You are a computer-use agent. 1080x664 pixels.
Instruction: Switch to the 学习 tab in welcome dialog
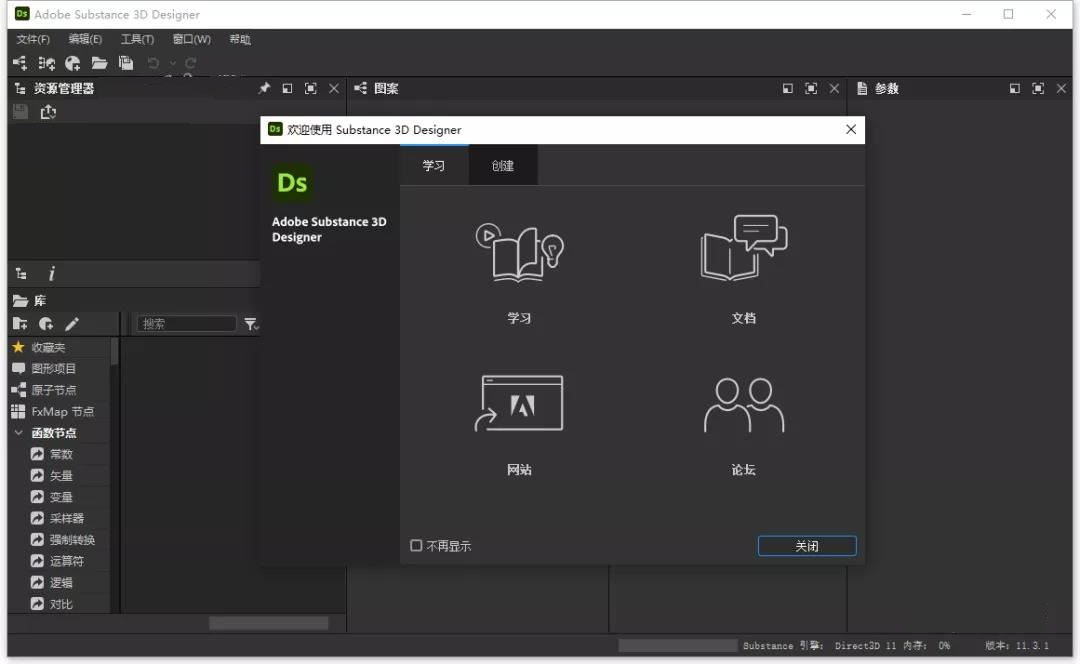pyautogui.click(x=434, y=165)
